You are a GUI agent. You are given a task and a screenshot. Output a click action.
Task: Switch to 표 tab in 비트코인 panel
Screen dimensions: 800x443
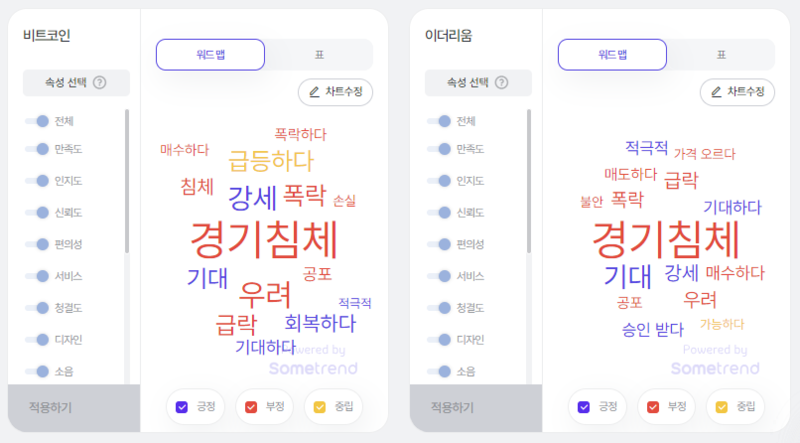[319, 55]
